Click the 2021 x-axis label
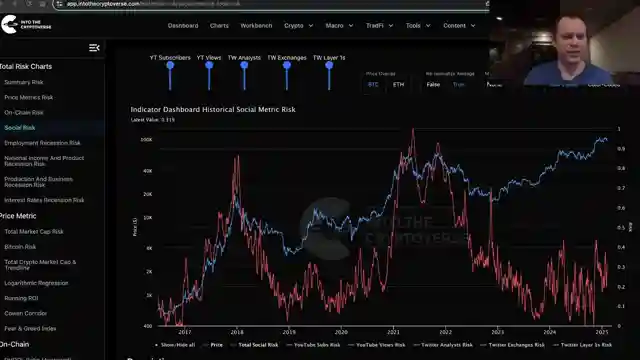Image resolution: width=640 pixels, height=360 pixels. coord(393,332)
